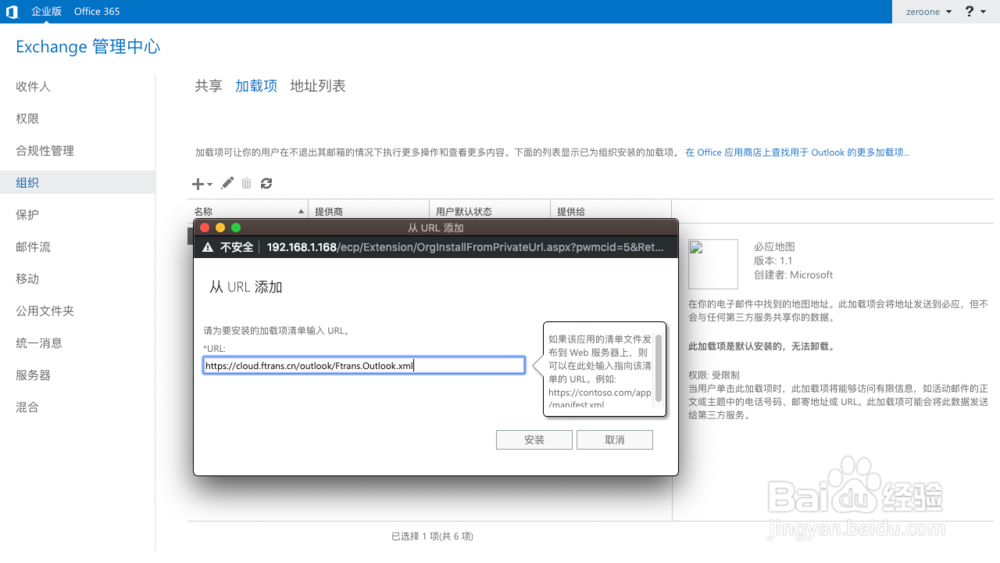Image resolution: width=1000 pixels, height=563 pixels.
Task: Click the 取消 cancel button
Action: point(614,440)
